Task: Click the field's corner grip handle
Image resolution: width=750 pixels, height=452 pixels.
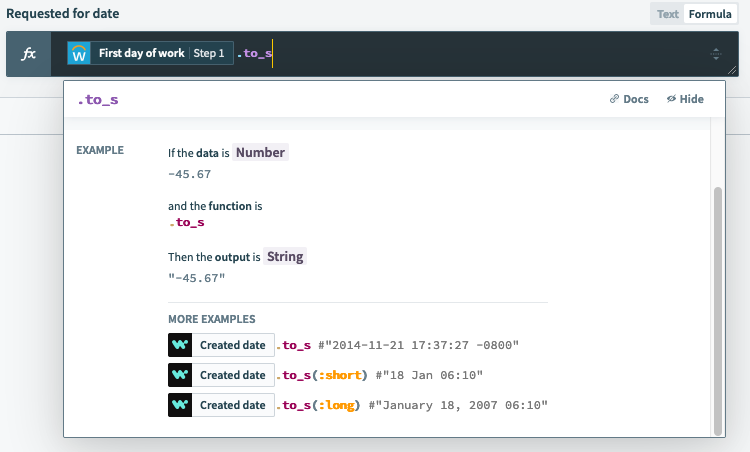Action: (732, 70)
